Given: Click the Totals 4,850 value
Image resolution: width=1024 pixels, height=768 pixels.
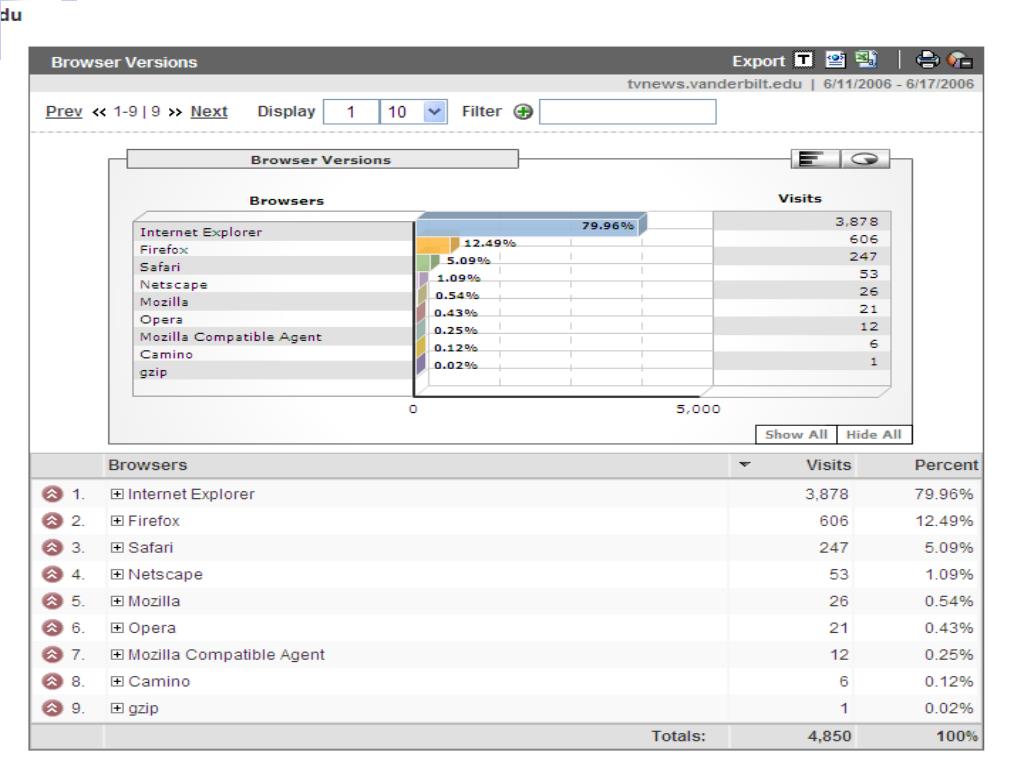Looking at the screenshot, I should pos(829,736).
